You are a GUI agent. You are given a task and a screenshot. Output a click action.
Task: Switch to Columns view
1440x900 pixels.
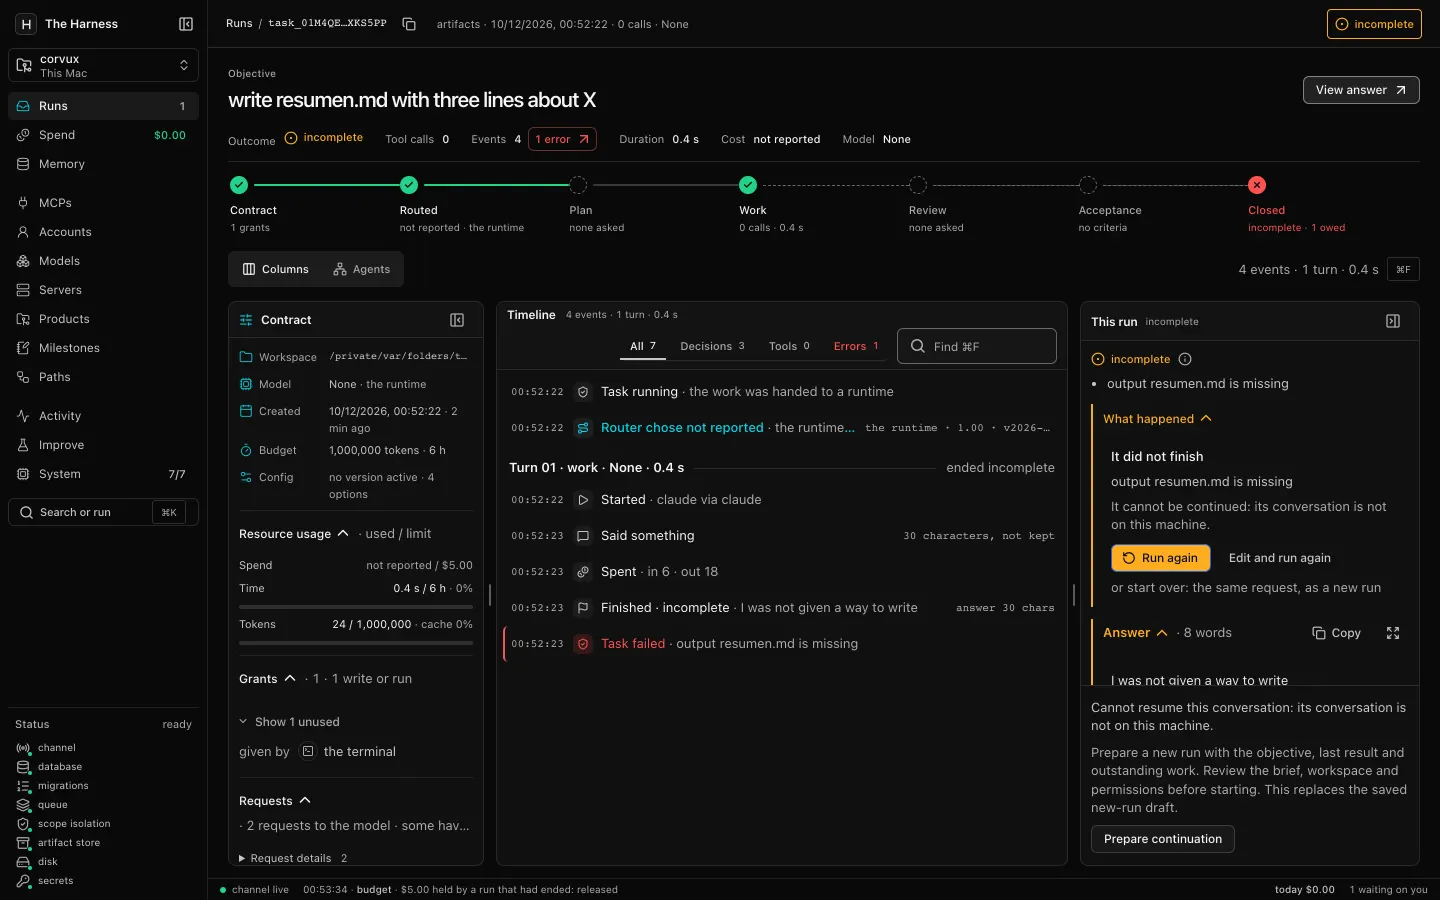tap(276, 269)
